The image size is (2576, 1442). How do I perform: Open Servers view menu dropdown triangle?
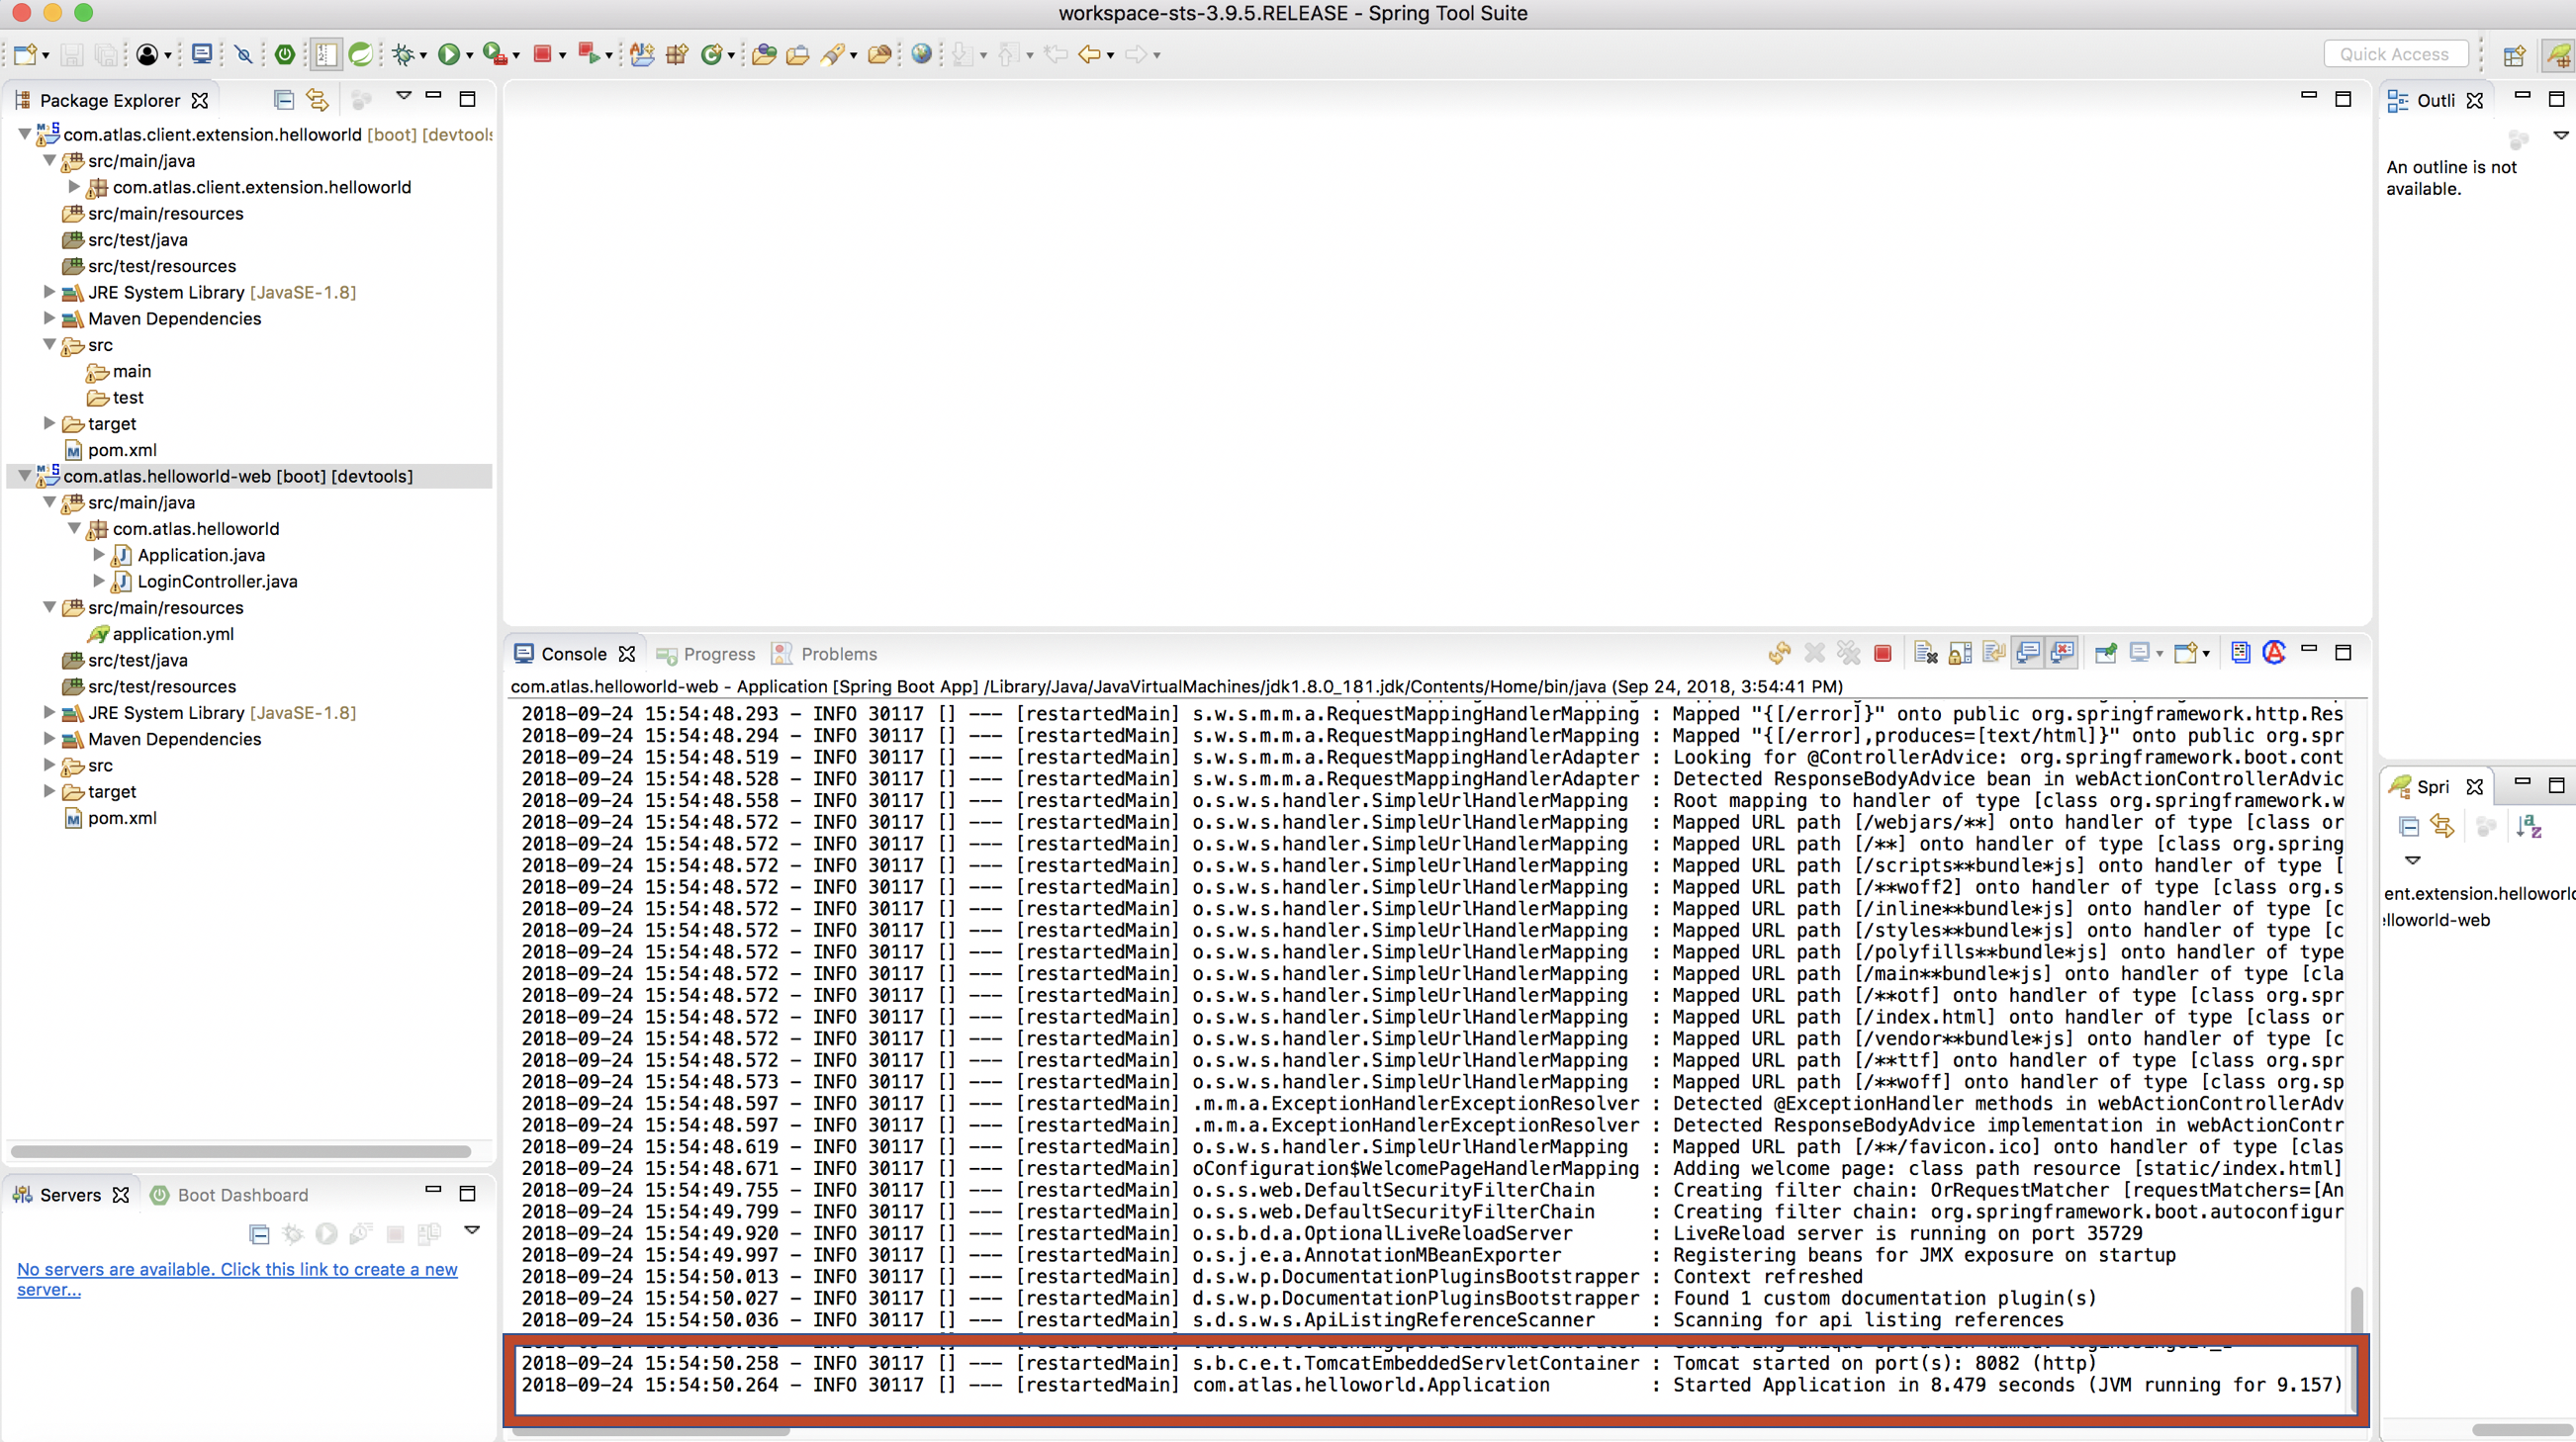pyautogui.click(x=473, y=1230)
